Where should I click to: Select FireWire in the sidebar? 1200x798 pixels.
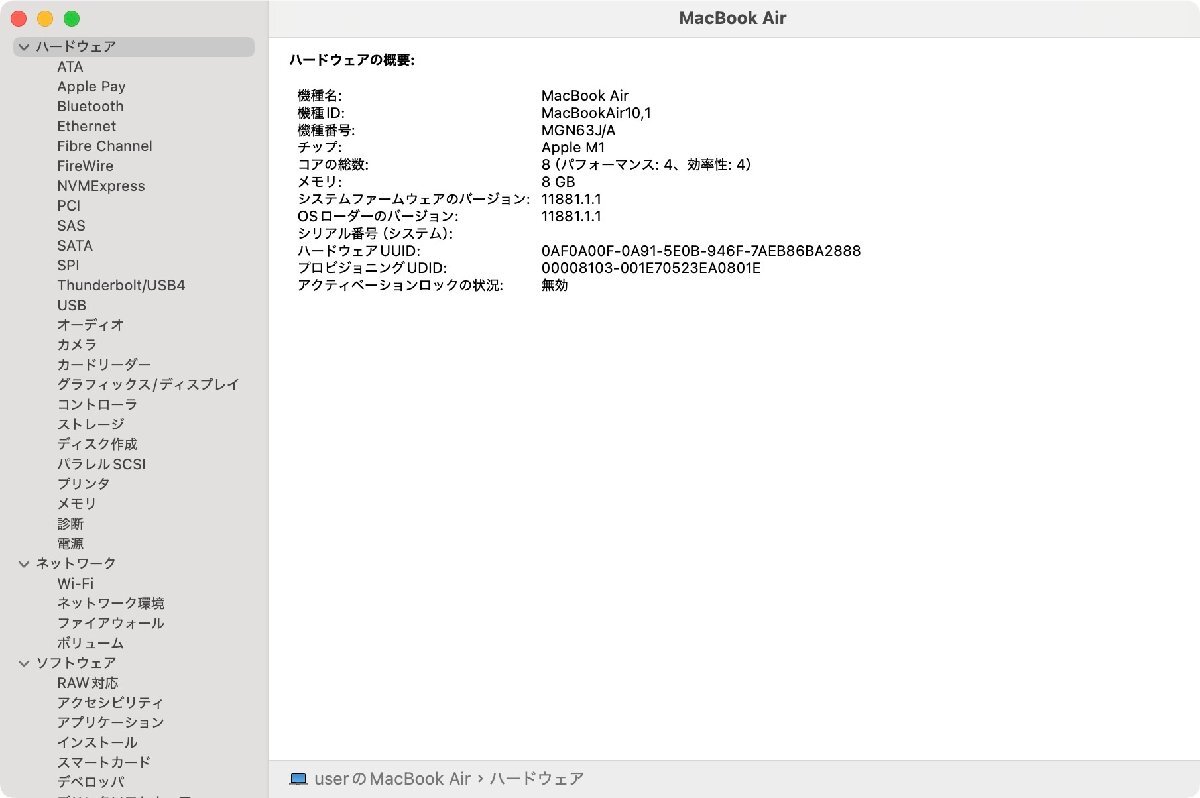coord(85,166)
